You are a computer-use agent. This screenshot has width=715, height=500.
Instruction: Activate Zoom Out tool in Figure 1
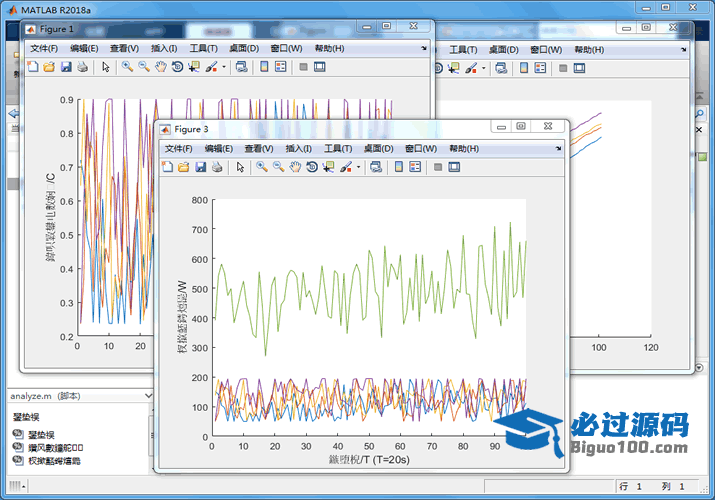[x=144, y=67]
